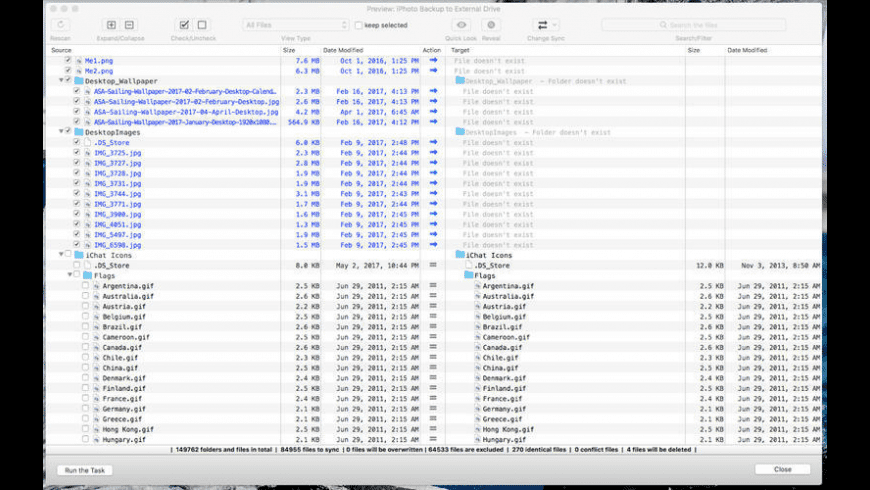Collapse the Desktop_Wallpaper folder
The height and width of the screenshot is (490, 870).
click(x=60, y=81)
